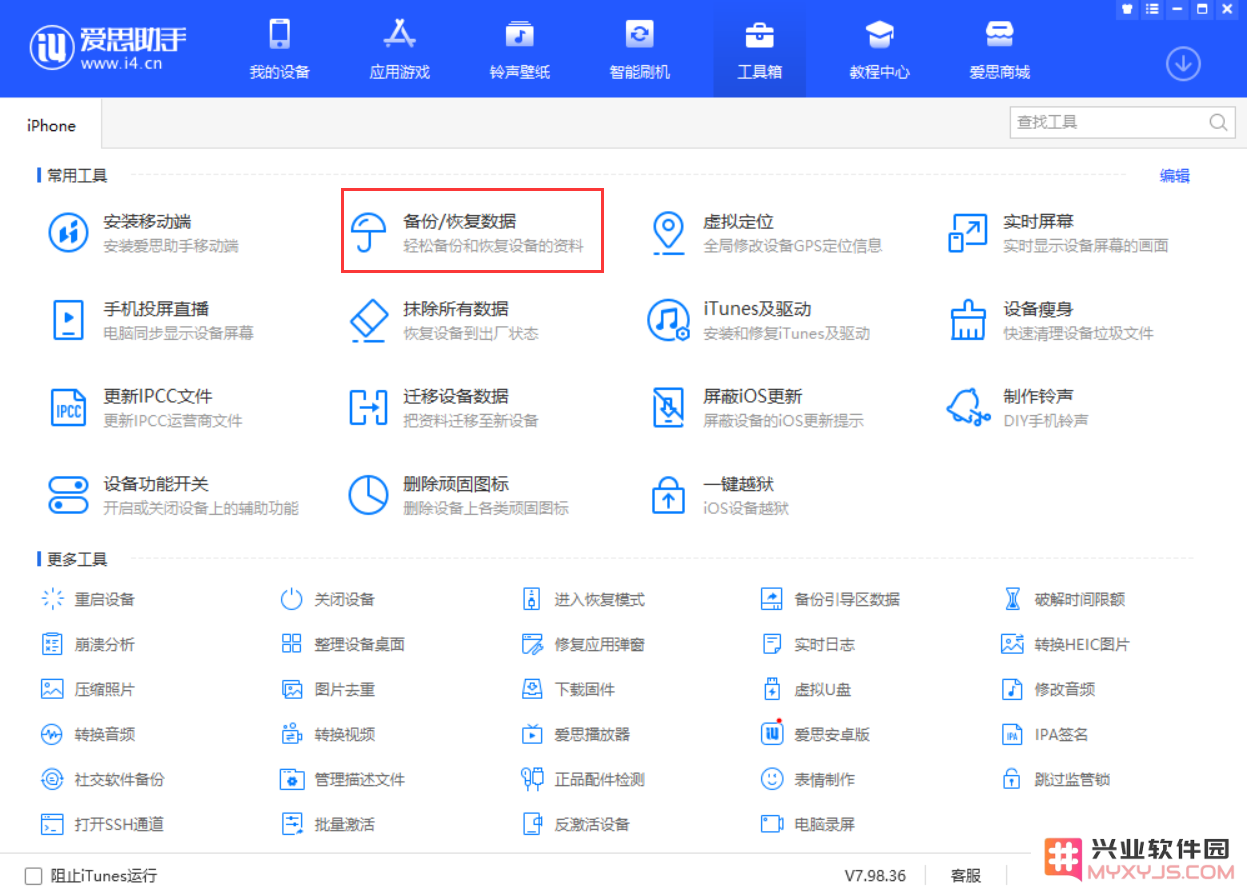1247x896 pixels.
Task: Select the 抹除所有数据 eraser icon
Action: [369, 320]
